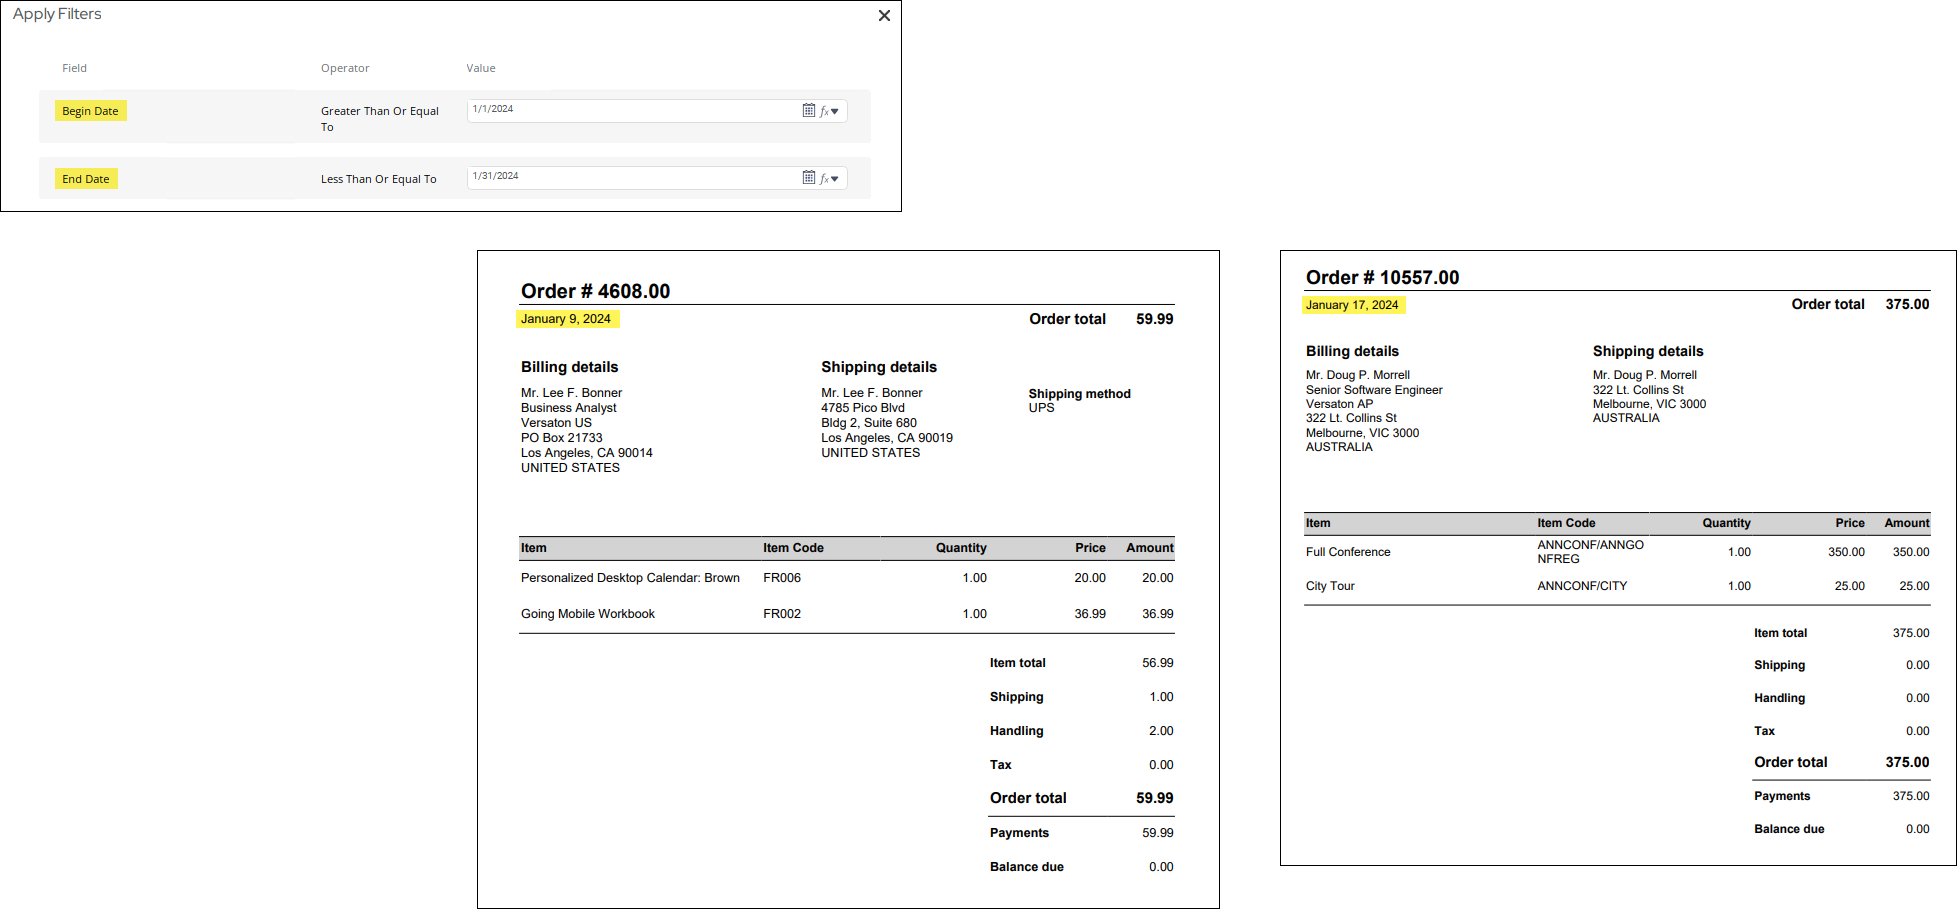This screenshot has height=909, width=1957.
Task: Click 'Going Mobile Workbook' item row
Action: click(x=588, y=614)
